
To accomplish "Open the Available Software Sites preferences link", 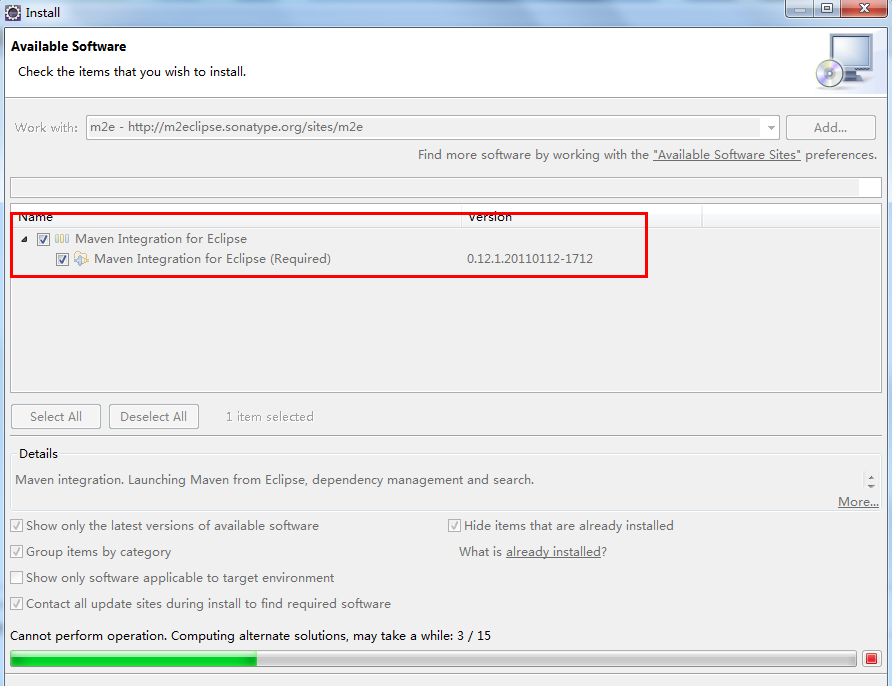I will click(726, 155).
